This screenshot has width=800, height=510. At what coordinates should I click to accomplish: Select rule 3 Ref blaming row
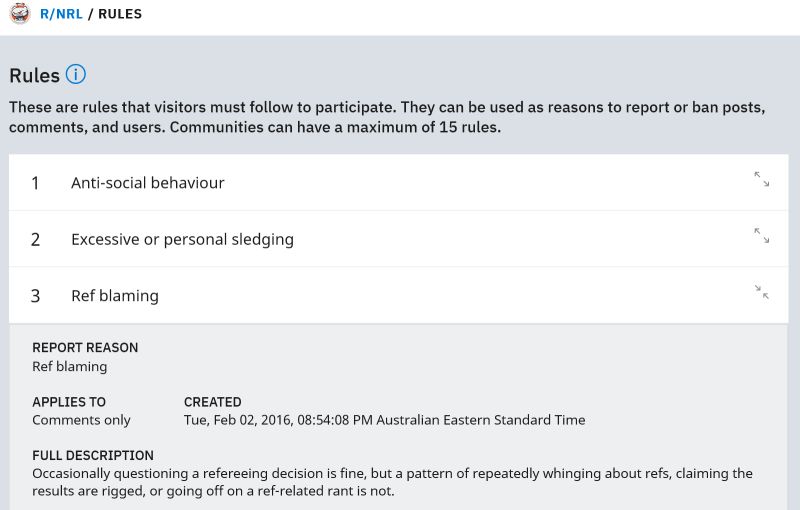(398, 295)
